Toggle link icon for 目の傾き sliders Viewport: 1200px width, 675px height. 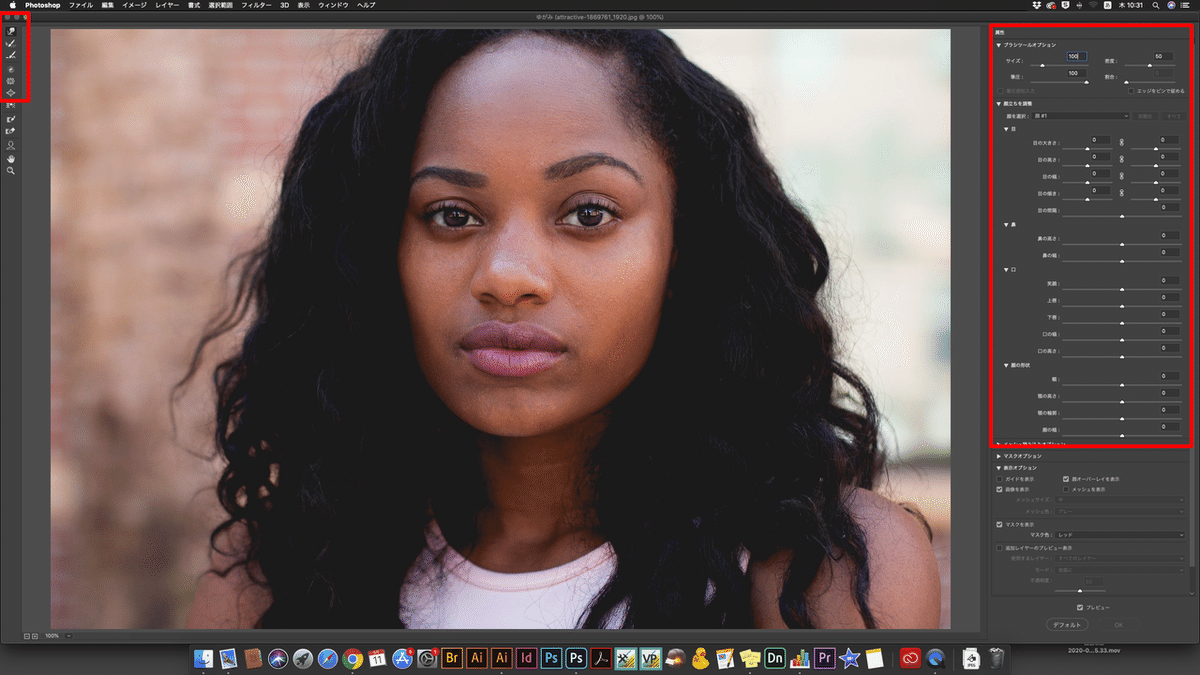(x=1121, y=191)
